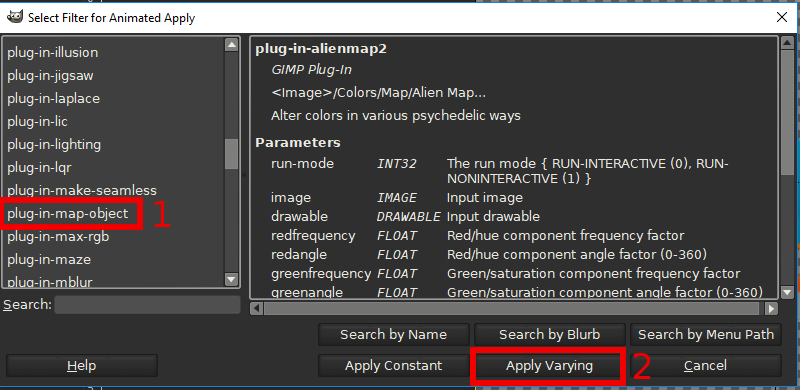Click Search by Name button

click(393, 335)
